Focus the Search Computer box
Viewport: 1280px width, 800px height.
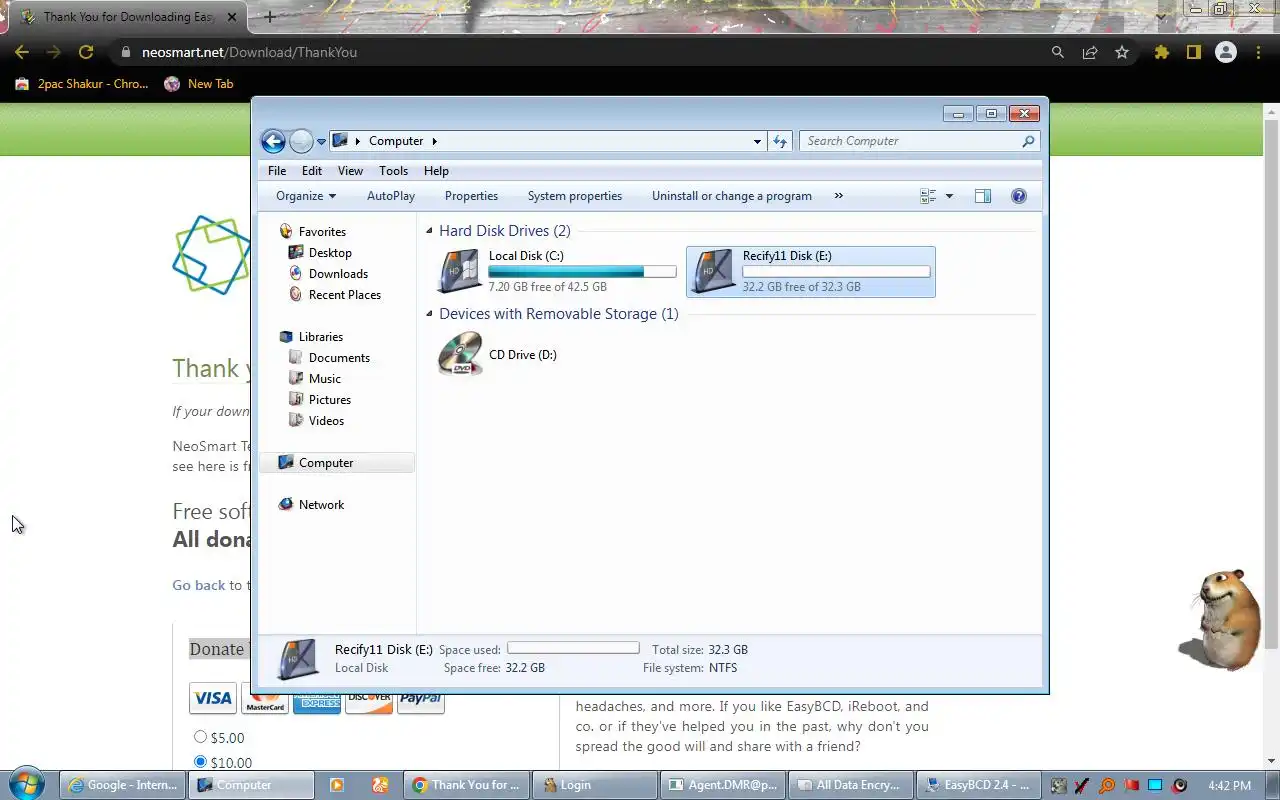tap(919, 141)
